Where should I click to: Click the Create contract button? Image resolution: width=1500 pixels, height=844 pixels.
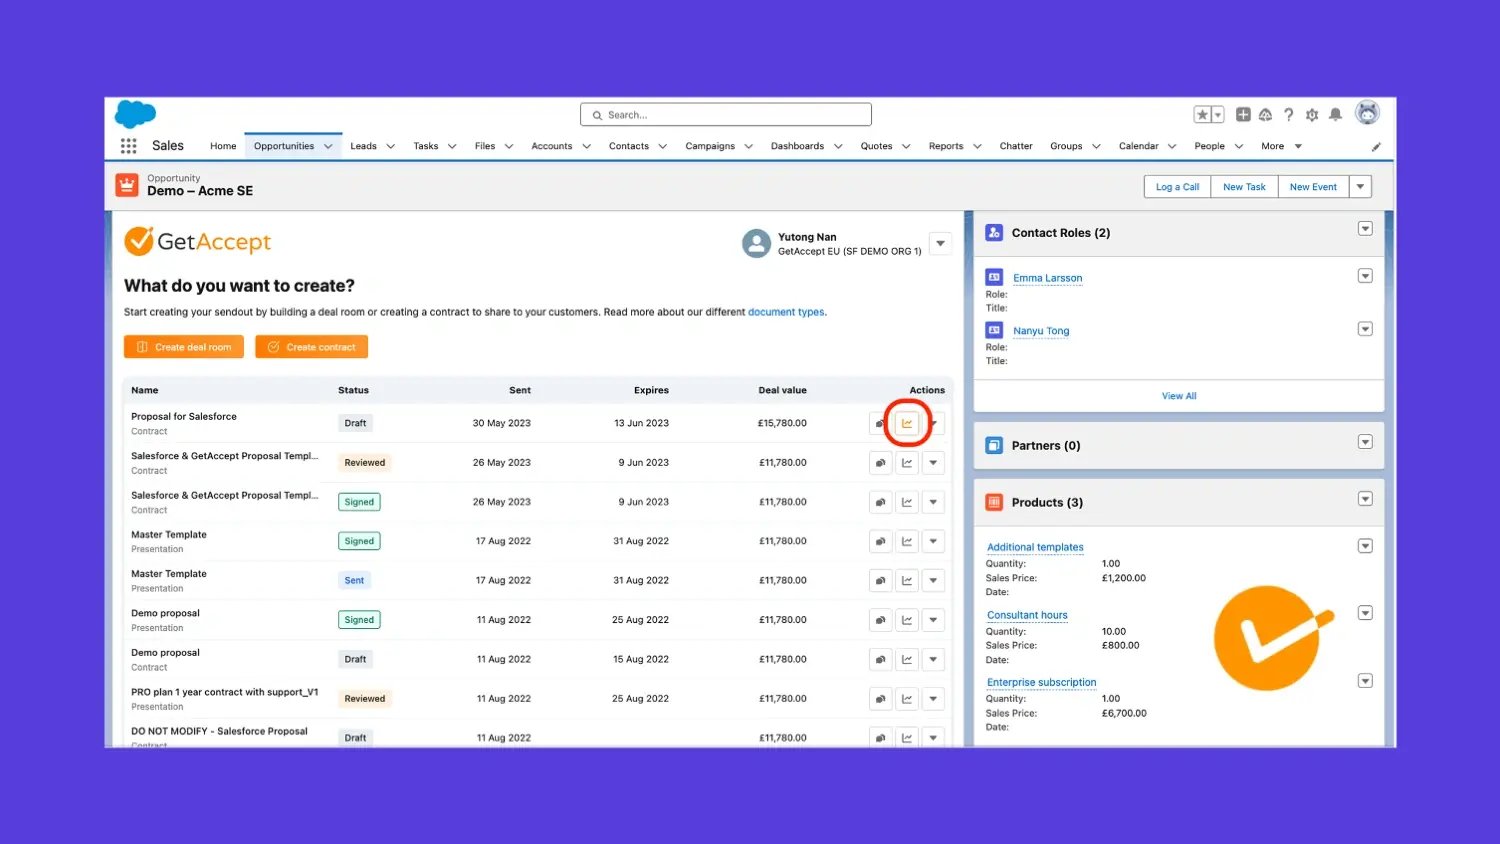tap(312, 347)
